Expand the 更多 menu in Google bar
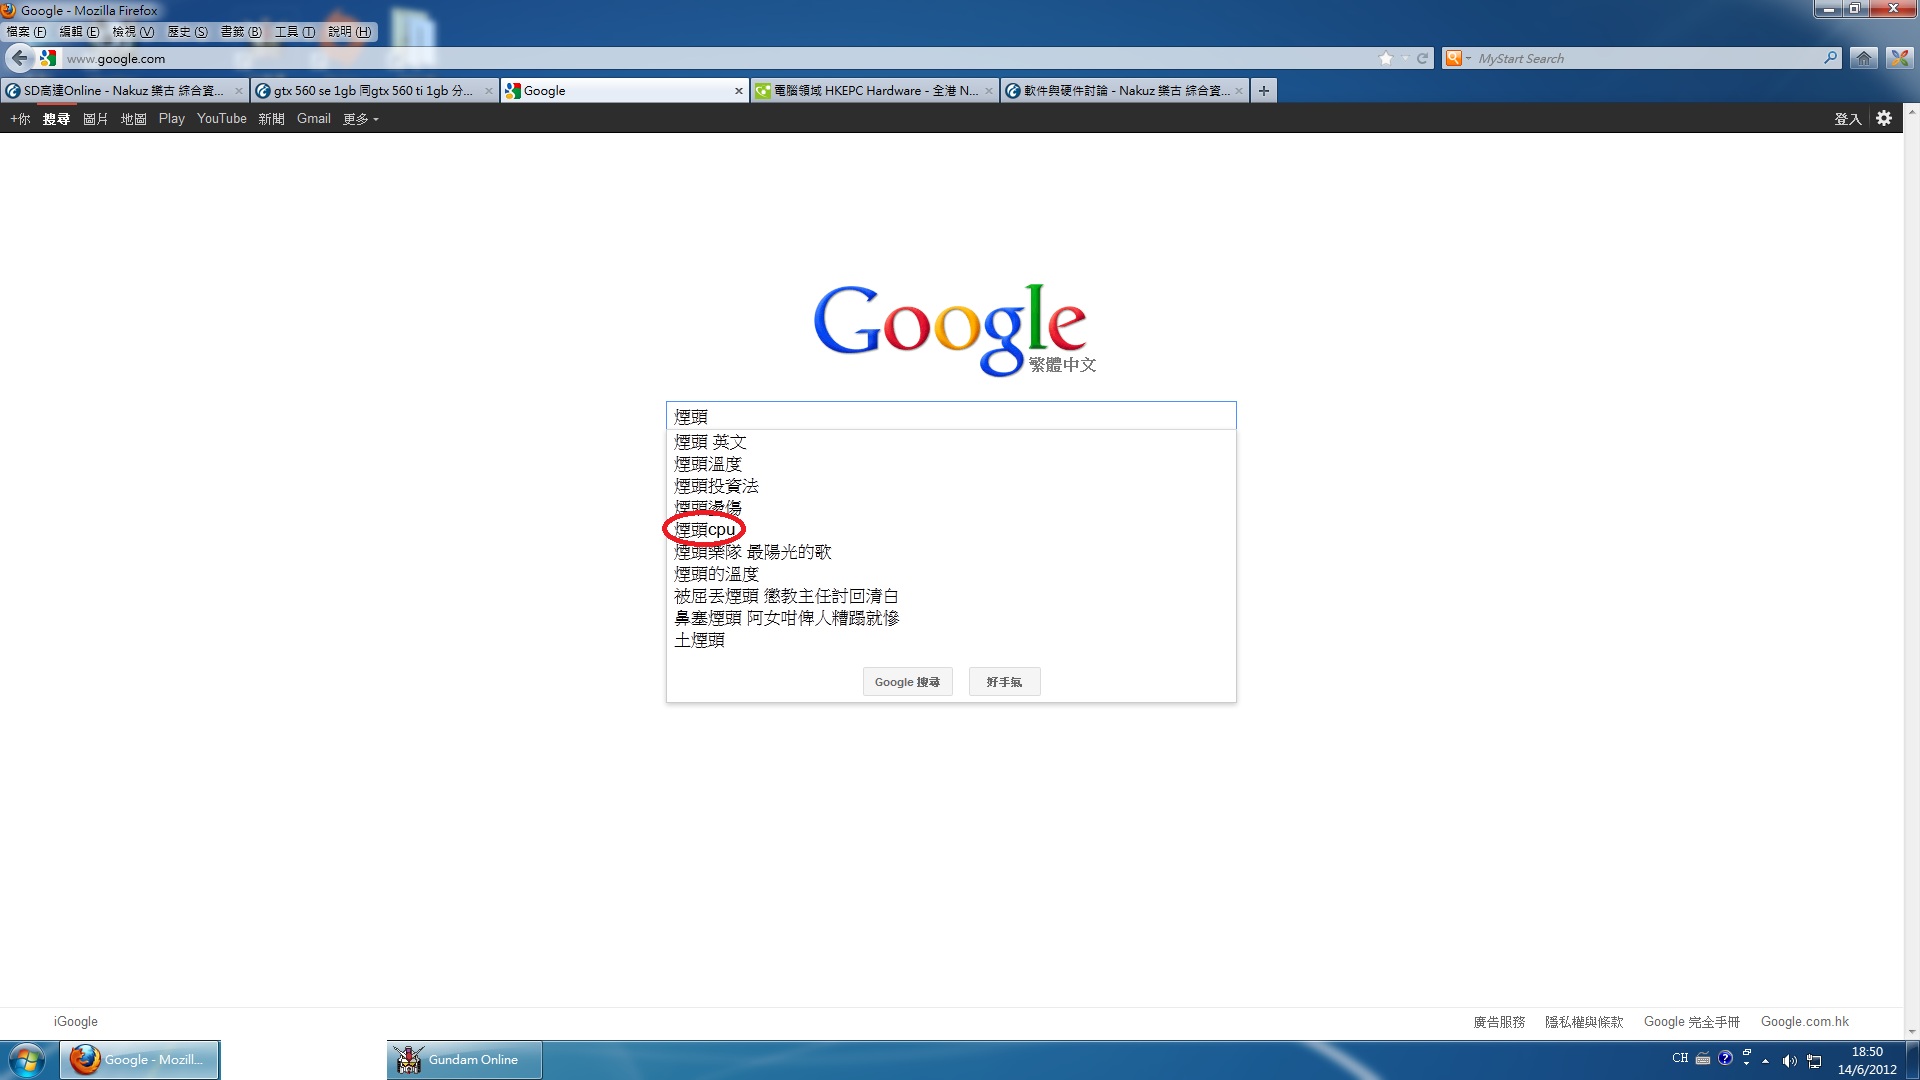The height and width of the screenshot is (1080, 1920). point(361,119)
